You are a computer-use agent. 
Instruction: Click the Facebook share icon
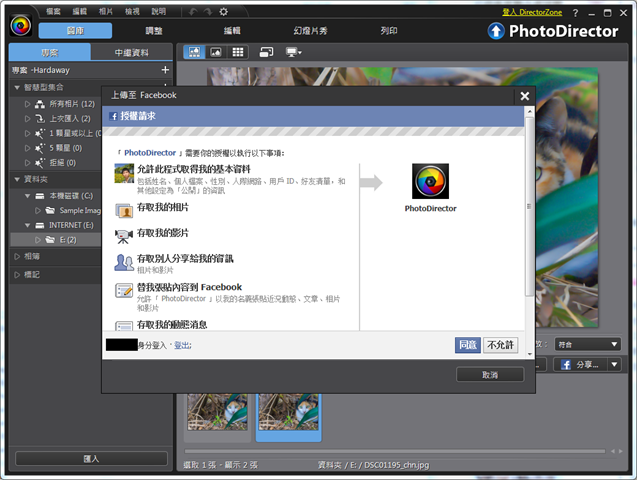tap(566, 365)
